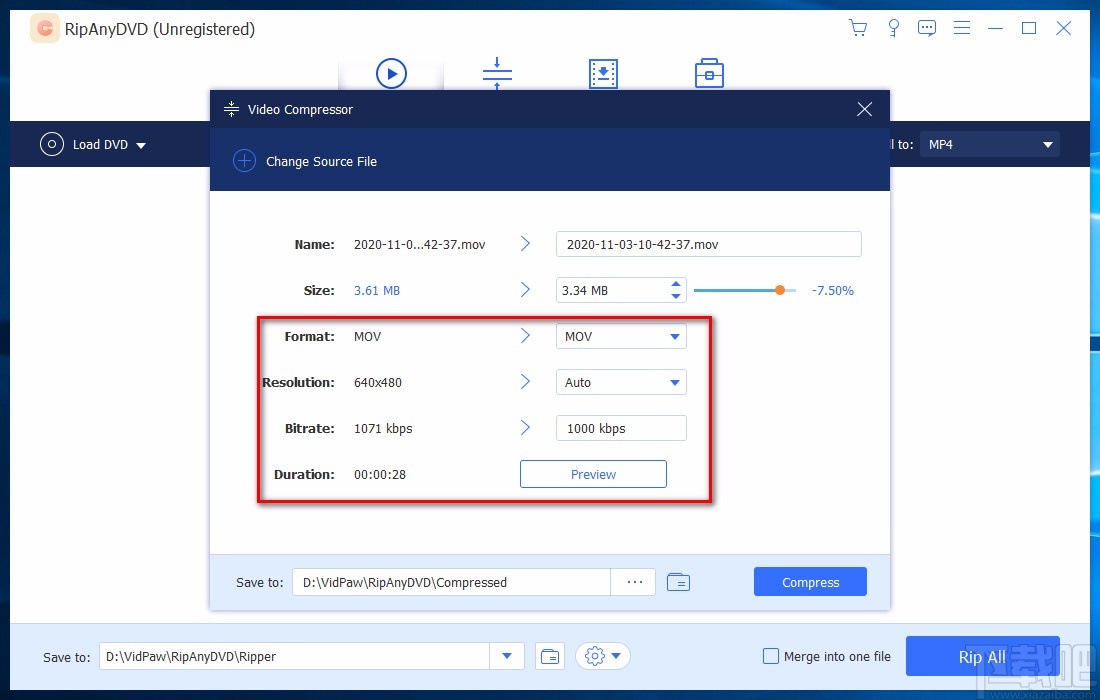Open the hamburger menu icon

[x=962, y=28]
